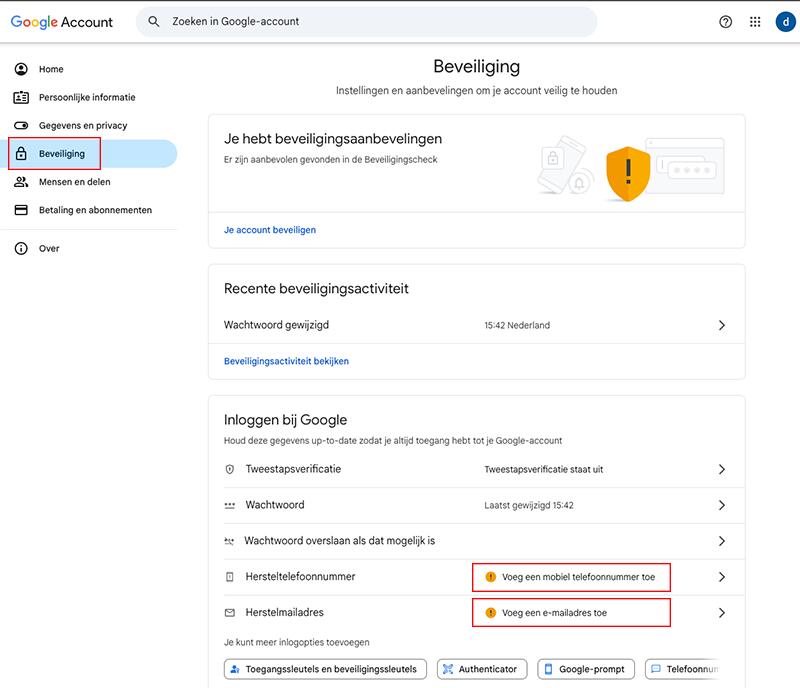The width and height of the screenshot is (800, 688).
Task: Add Toegangssleutels en beveiligingssleutels option
Action: pyautogui.click(x=326, y=669)
